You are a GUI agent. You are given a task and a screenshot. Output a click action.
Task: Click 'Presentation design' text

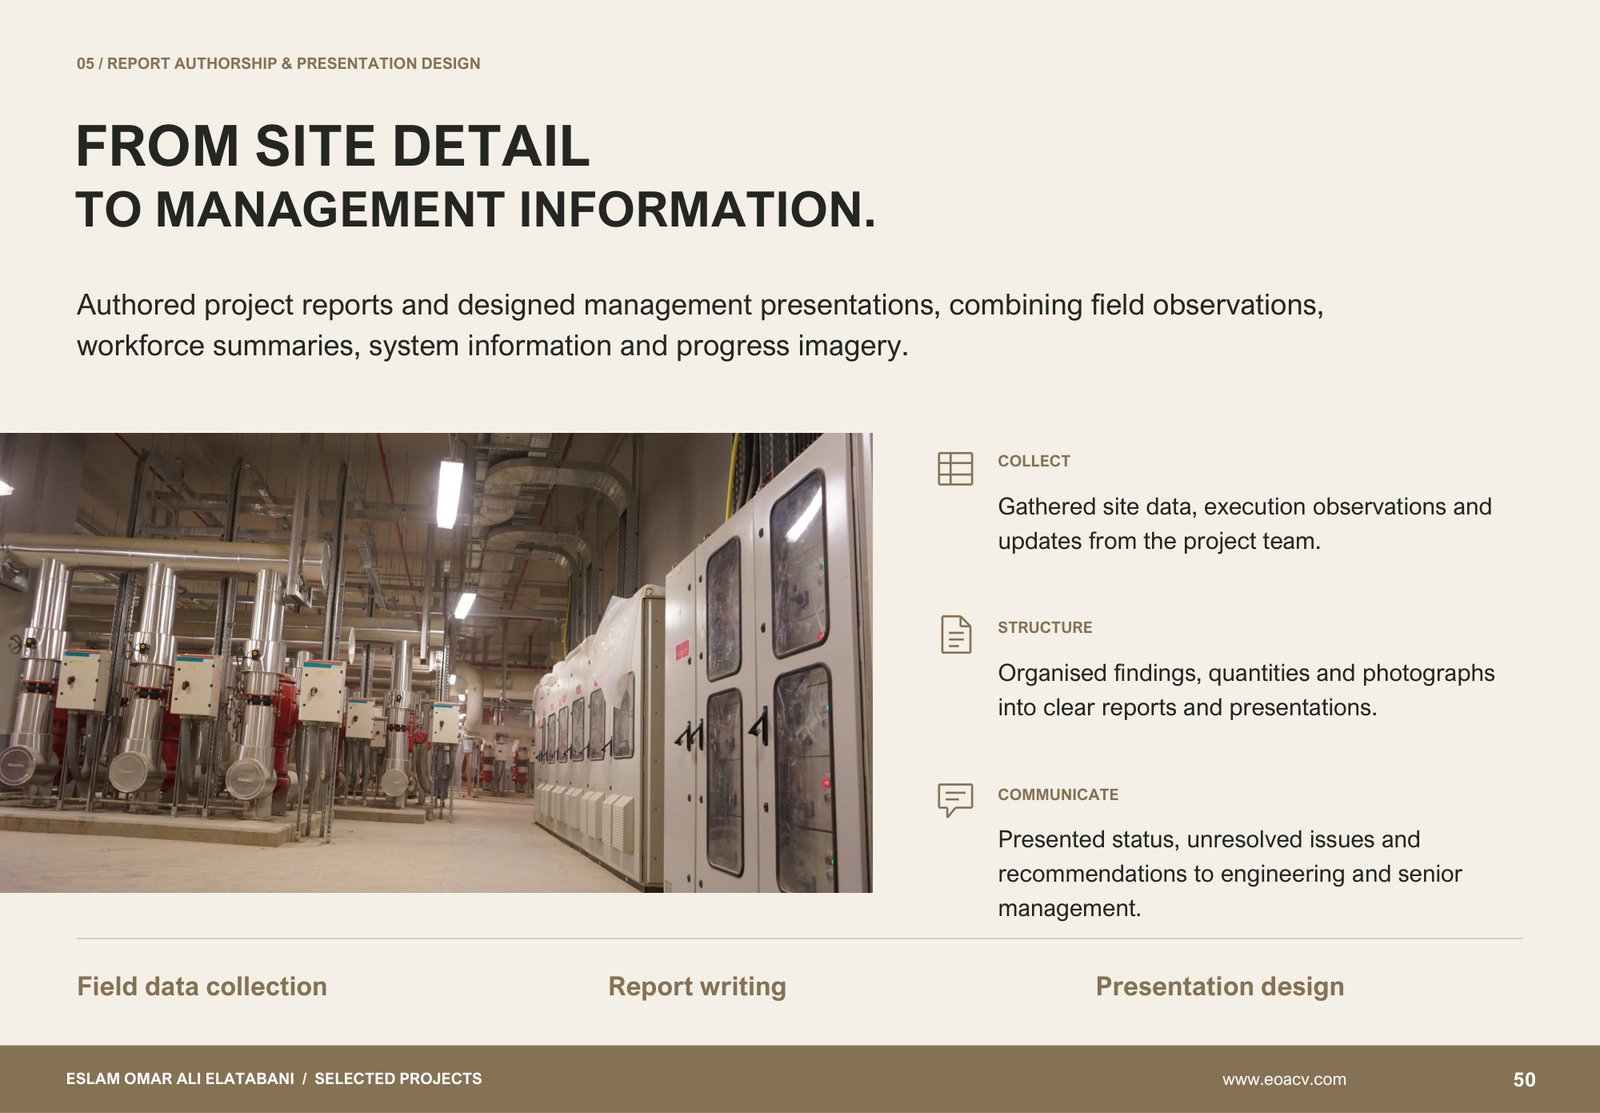coord(1220,986)
